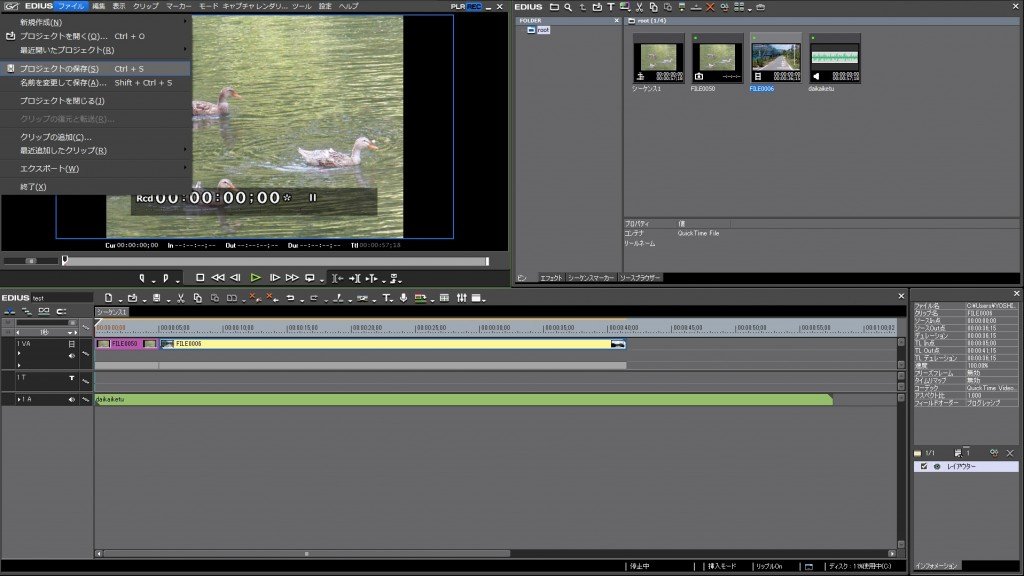Select Open Project (Ctrl + O) menu item

pyautogui.click(x=95, y=36)
